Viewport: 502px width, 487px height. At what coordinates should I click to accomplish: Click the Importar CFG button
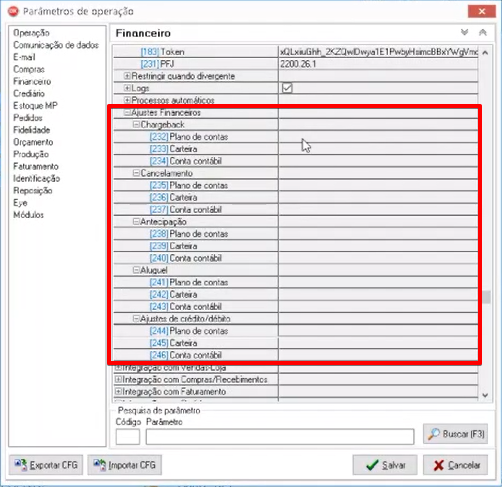(125, 465)
